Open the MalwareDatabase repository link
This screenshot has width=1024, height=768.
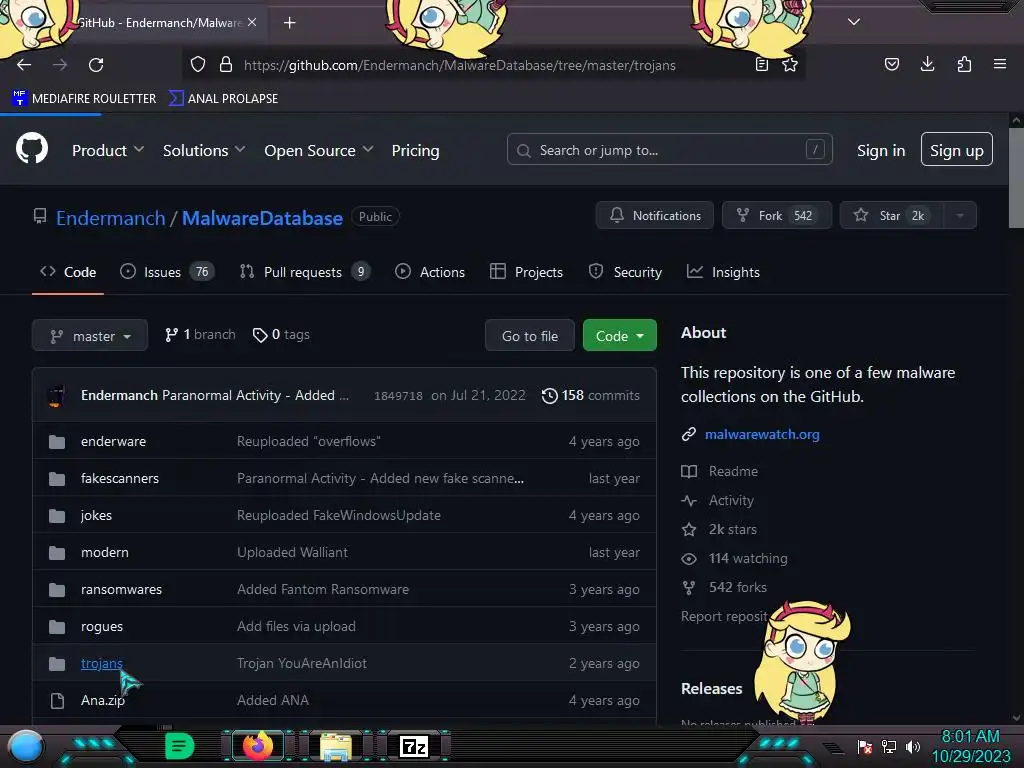(262, 218)
